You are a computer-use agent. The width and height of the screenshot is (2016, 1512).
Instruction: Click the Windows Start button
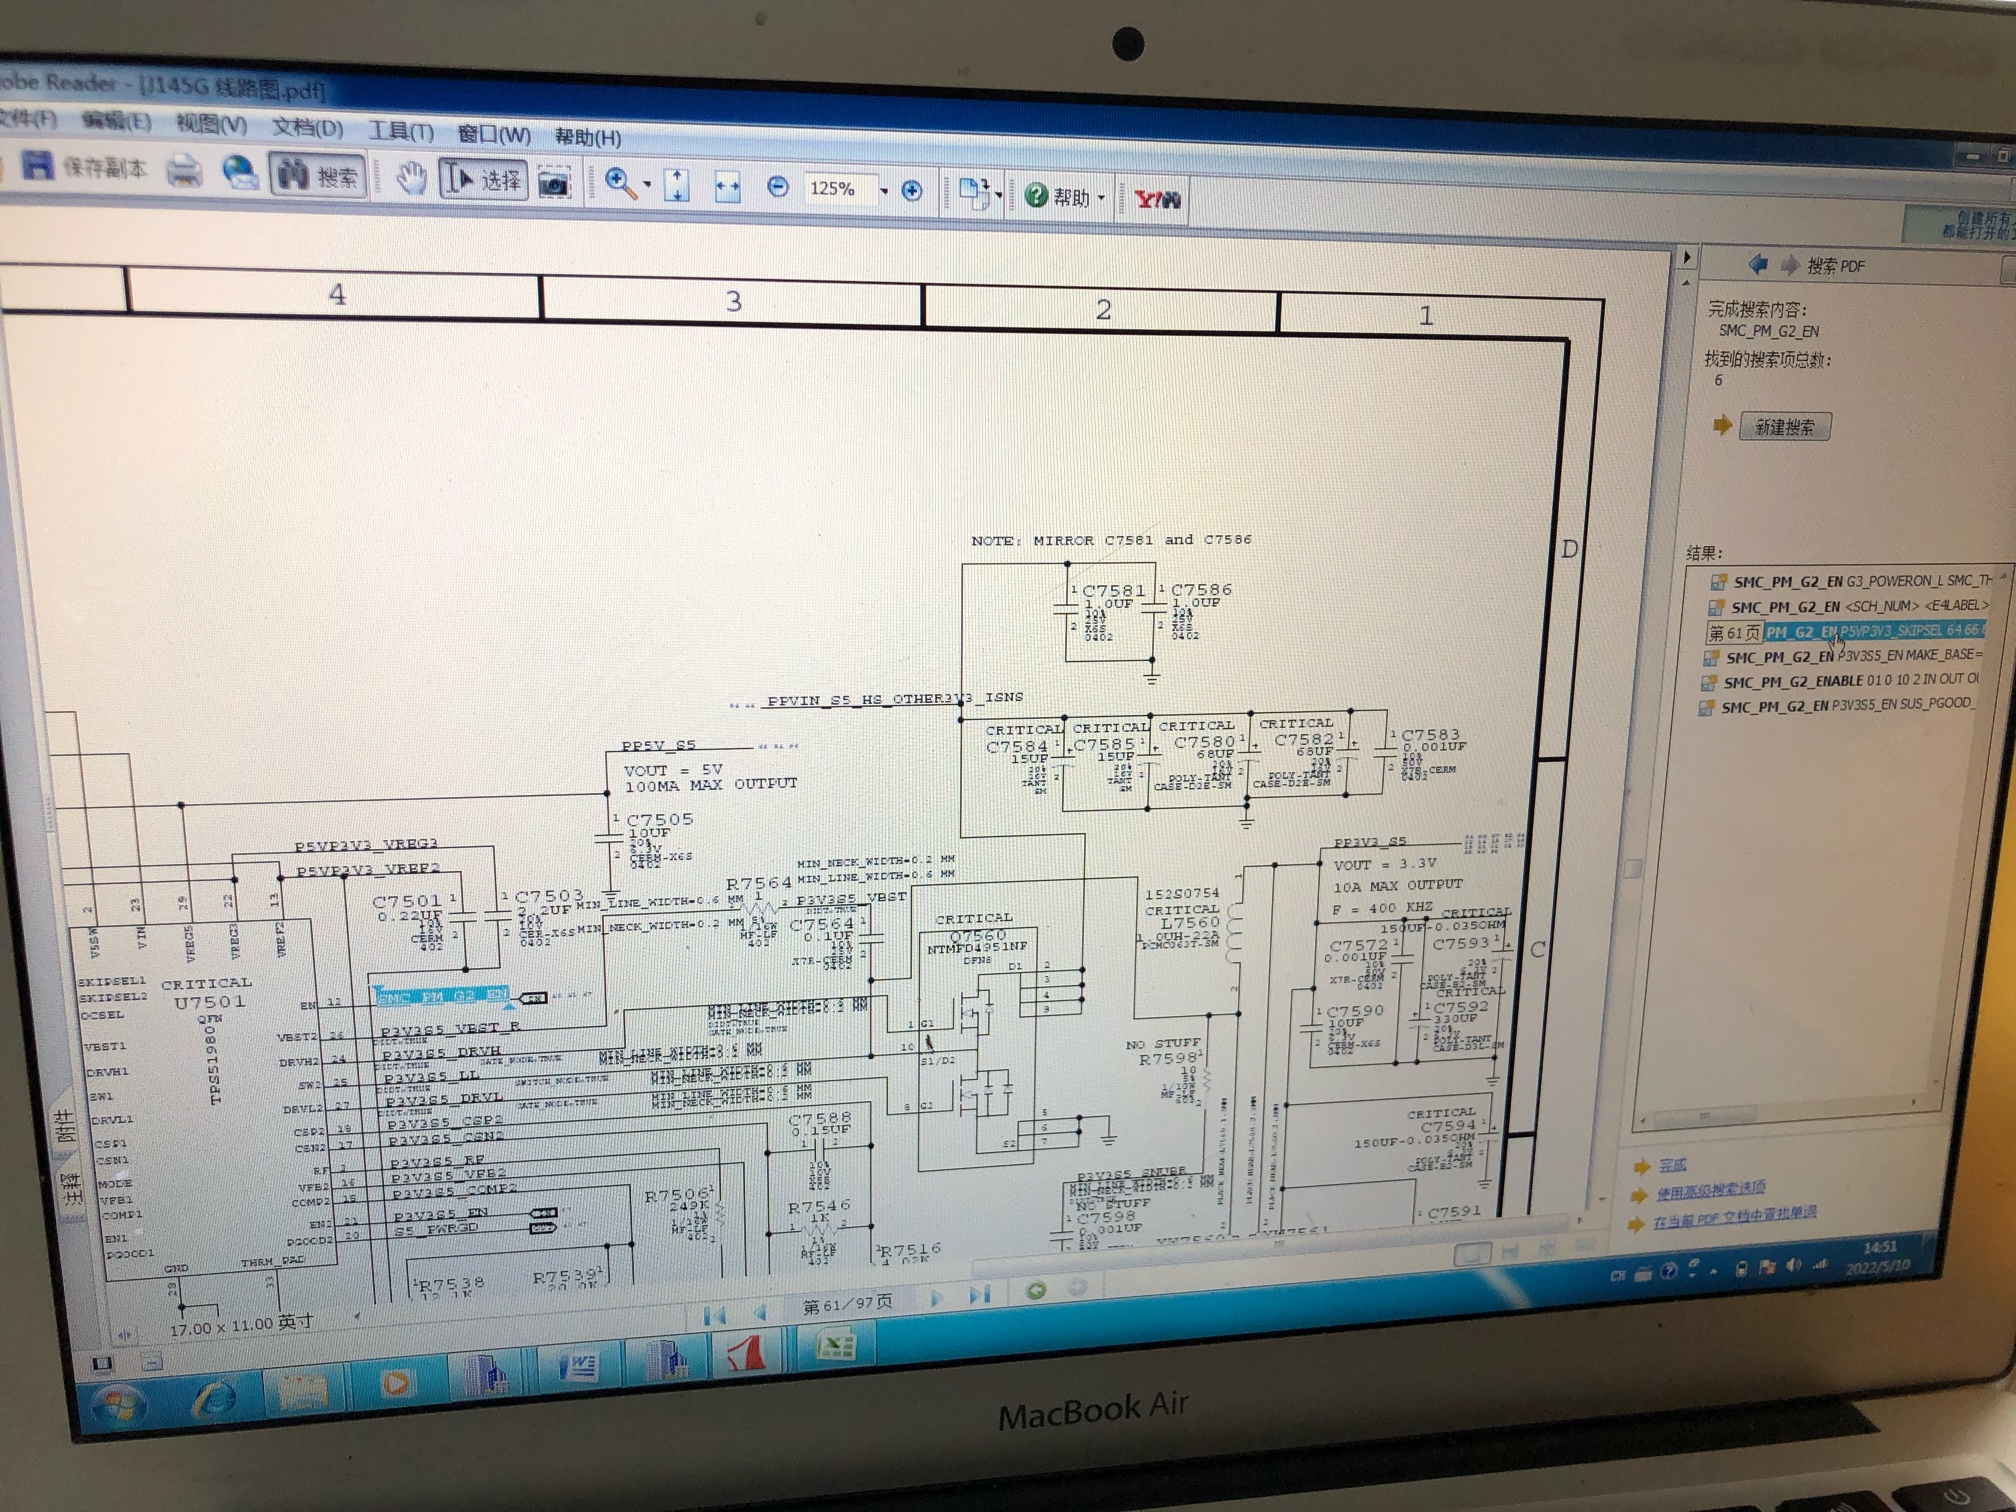pos(120,1405)
